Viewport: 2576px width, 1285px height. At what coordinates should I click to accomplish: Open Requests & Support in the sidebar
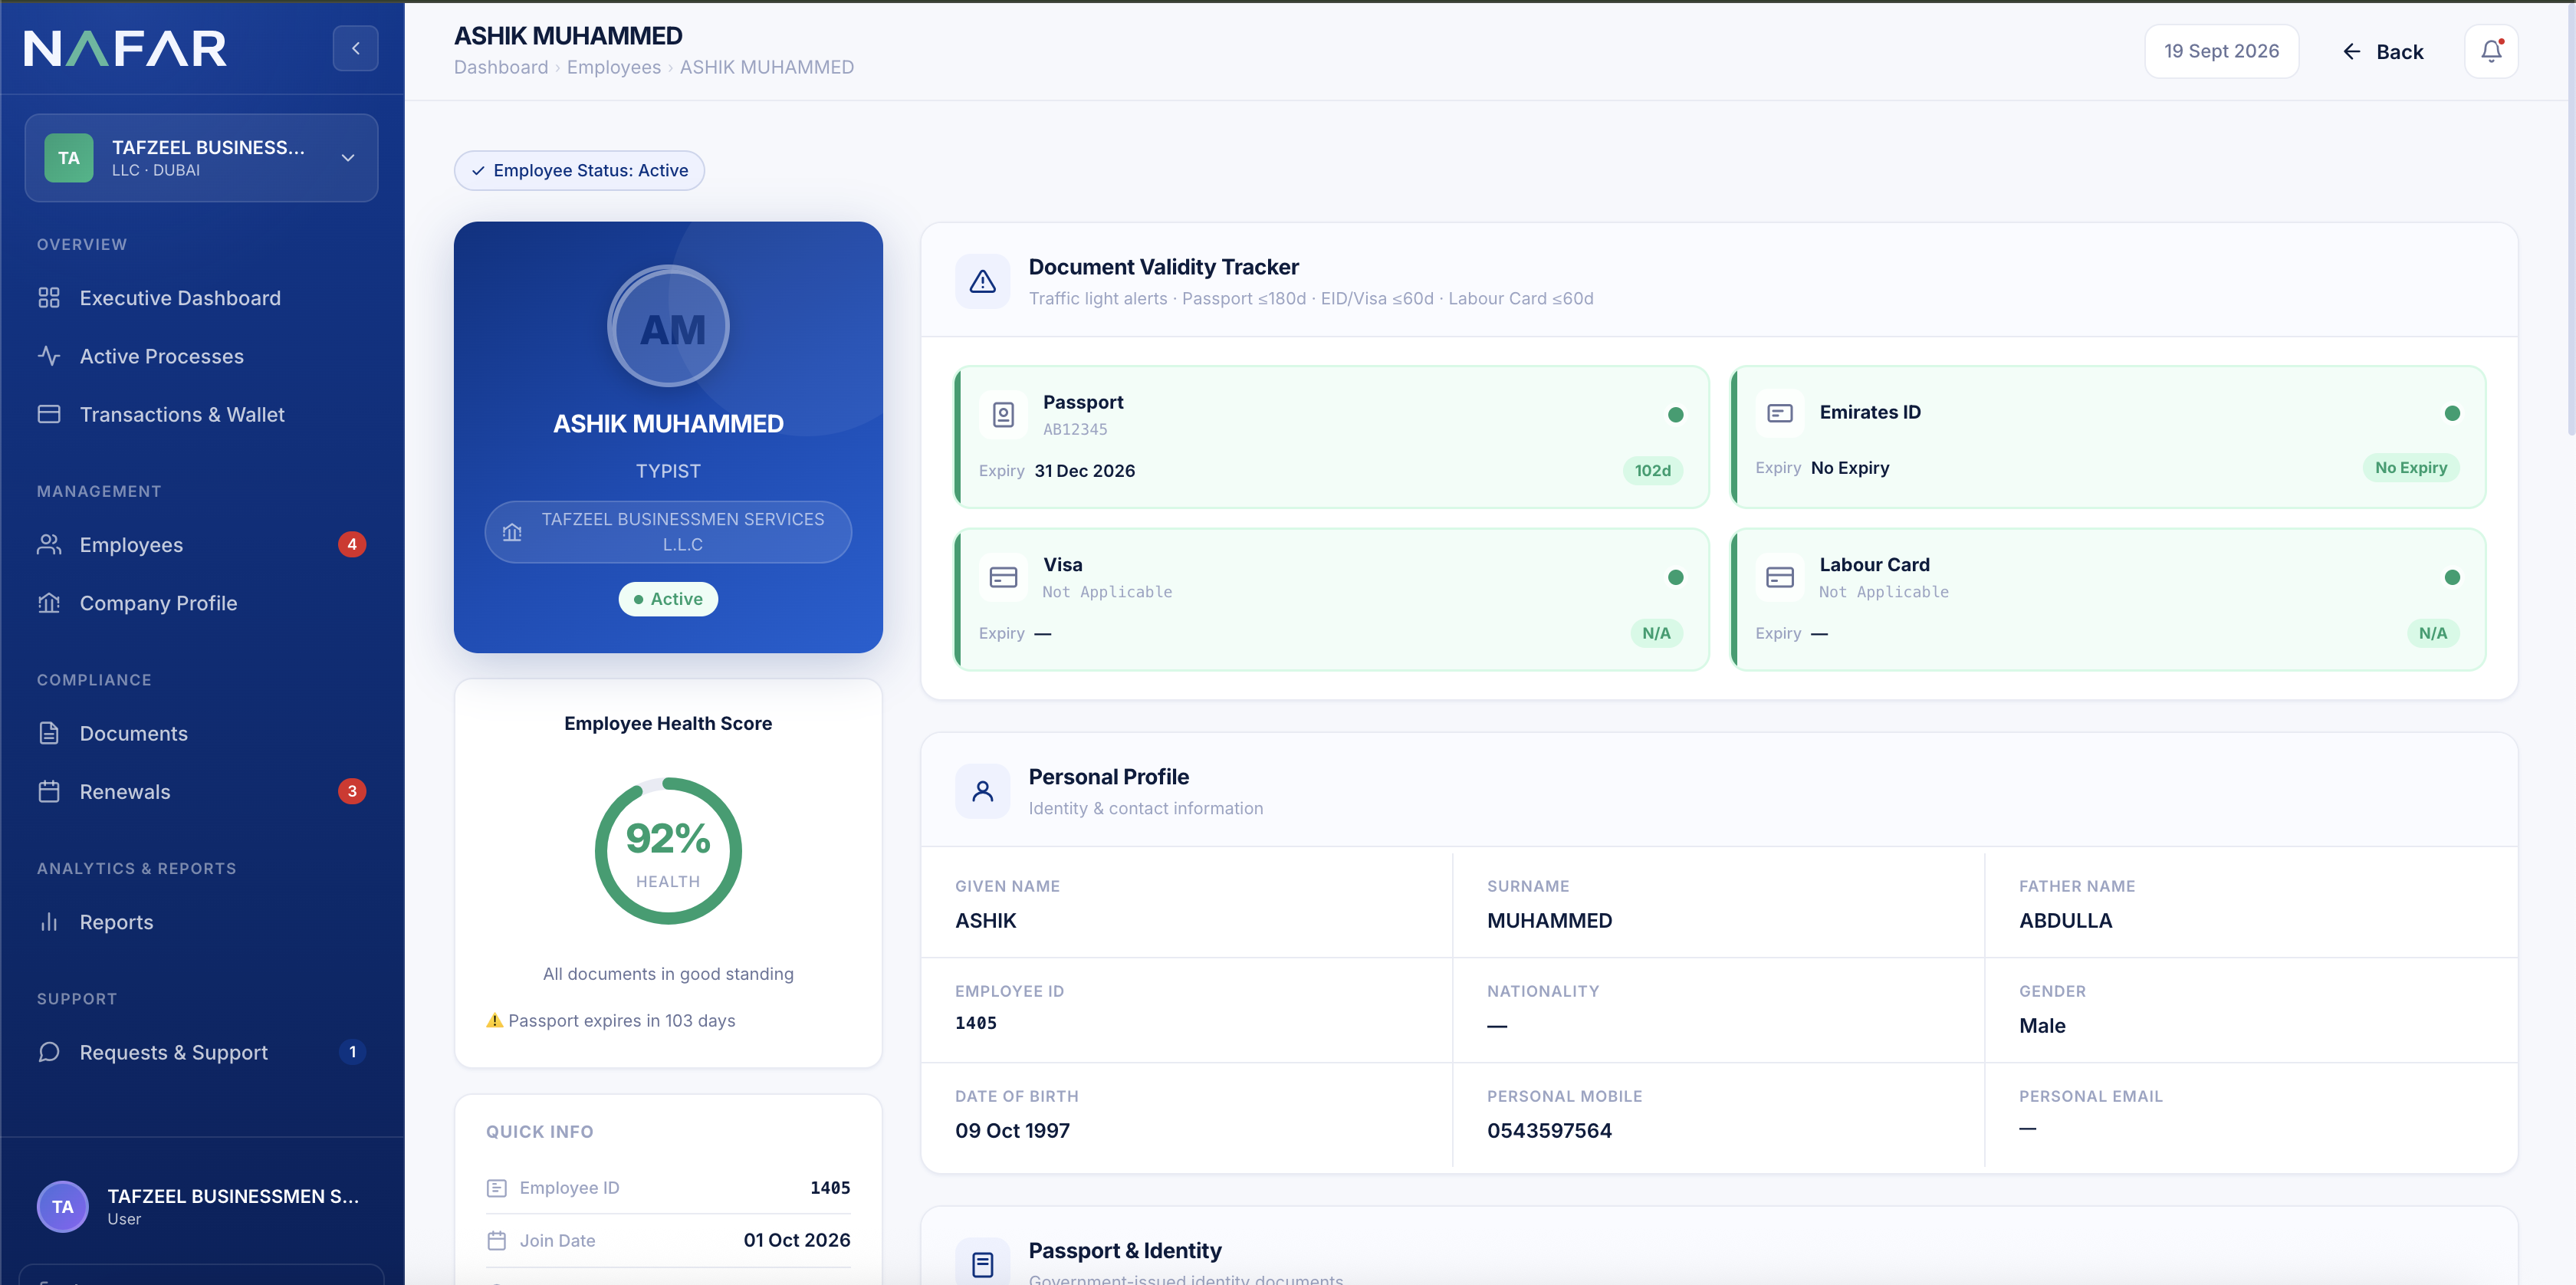201,1052
